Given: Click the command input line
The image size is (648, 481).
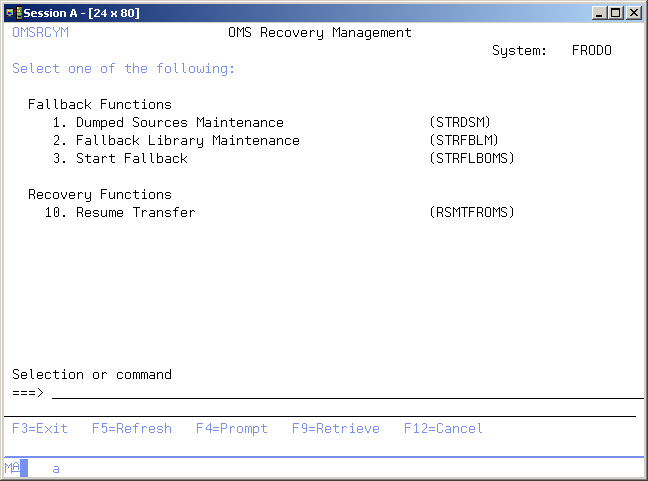Looking at the screenshot, I should (340, 391).
